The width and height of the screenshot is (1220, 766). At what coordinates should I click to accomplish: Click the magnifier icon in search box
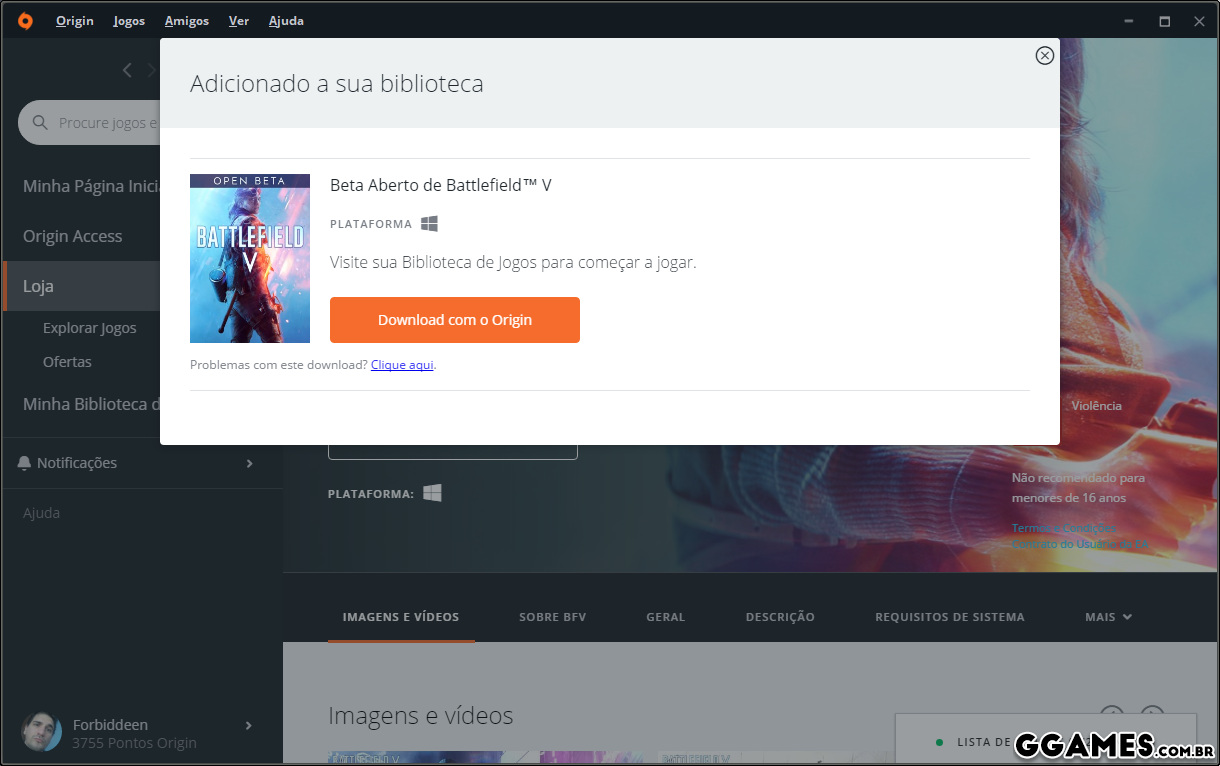pos(40,123)
